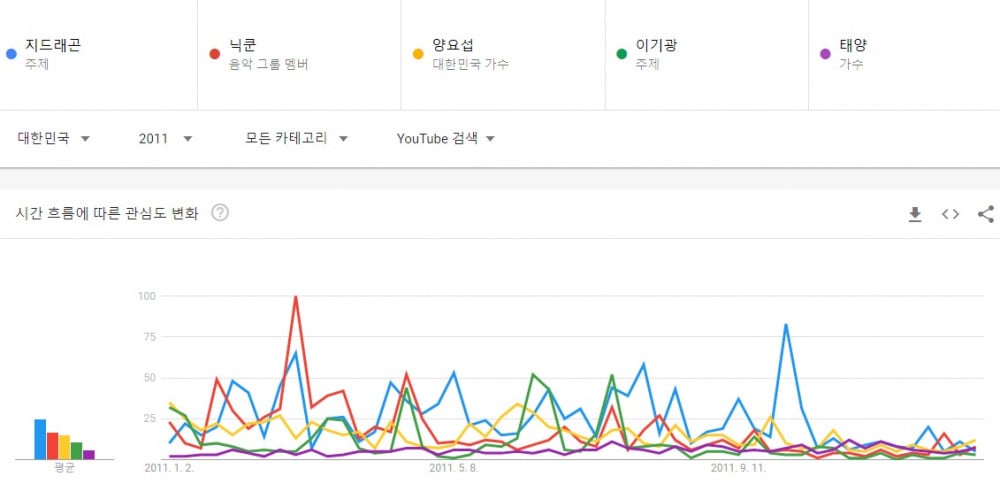Image resolution: width=1000 pixels, height=484 pixels.
Task: Click the red peak at 100
Action: 295,297
